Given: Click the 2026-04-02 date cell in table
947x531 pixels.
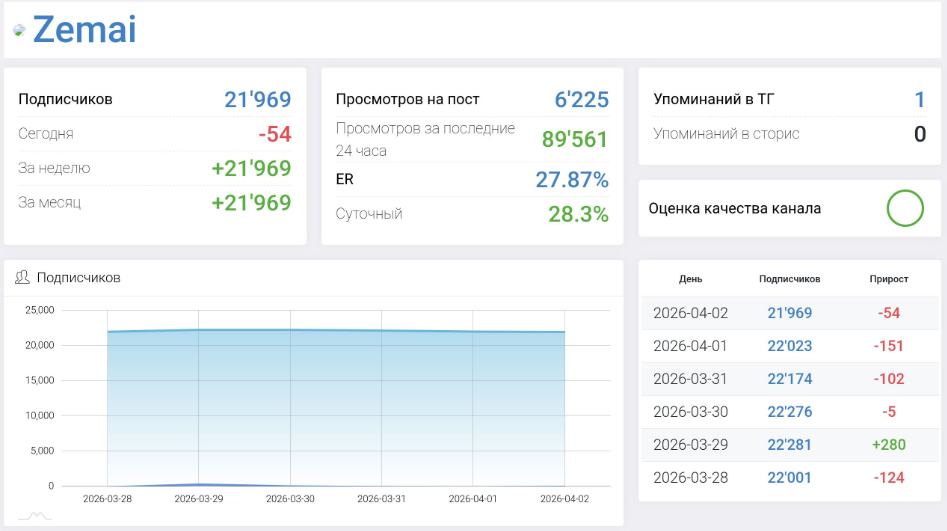Looking at the screenshot, I should 690,313.
